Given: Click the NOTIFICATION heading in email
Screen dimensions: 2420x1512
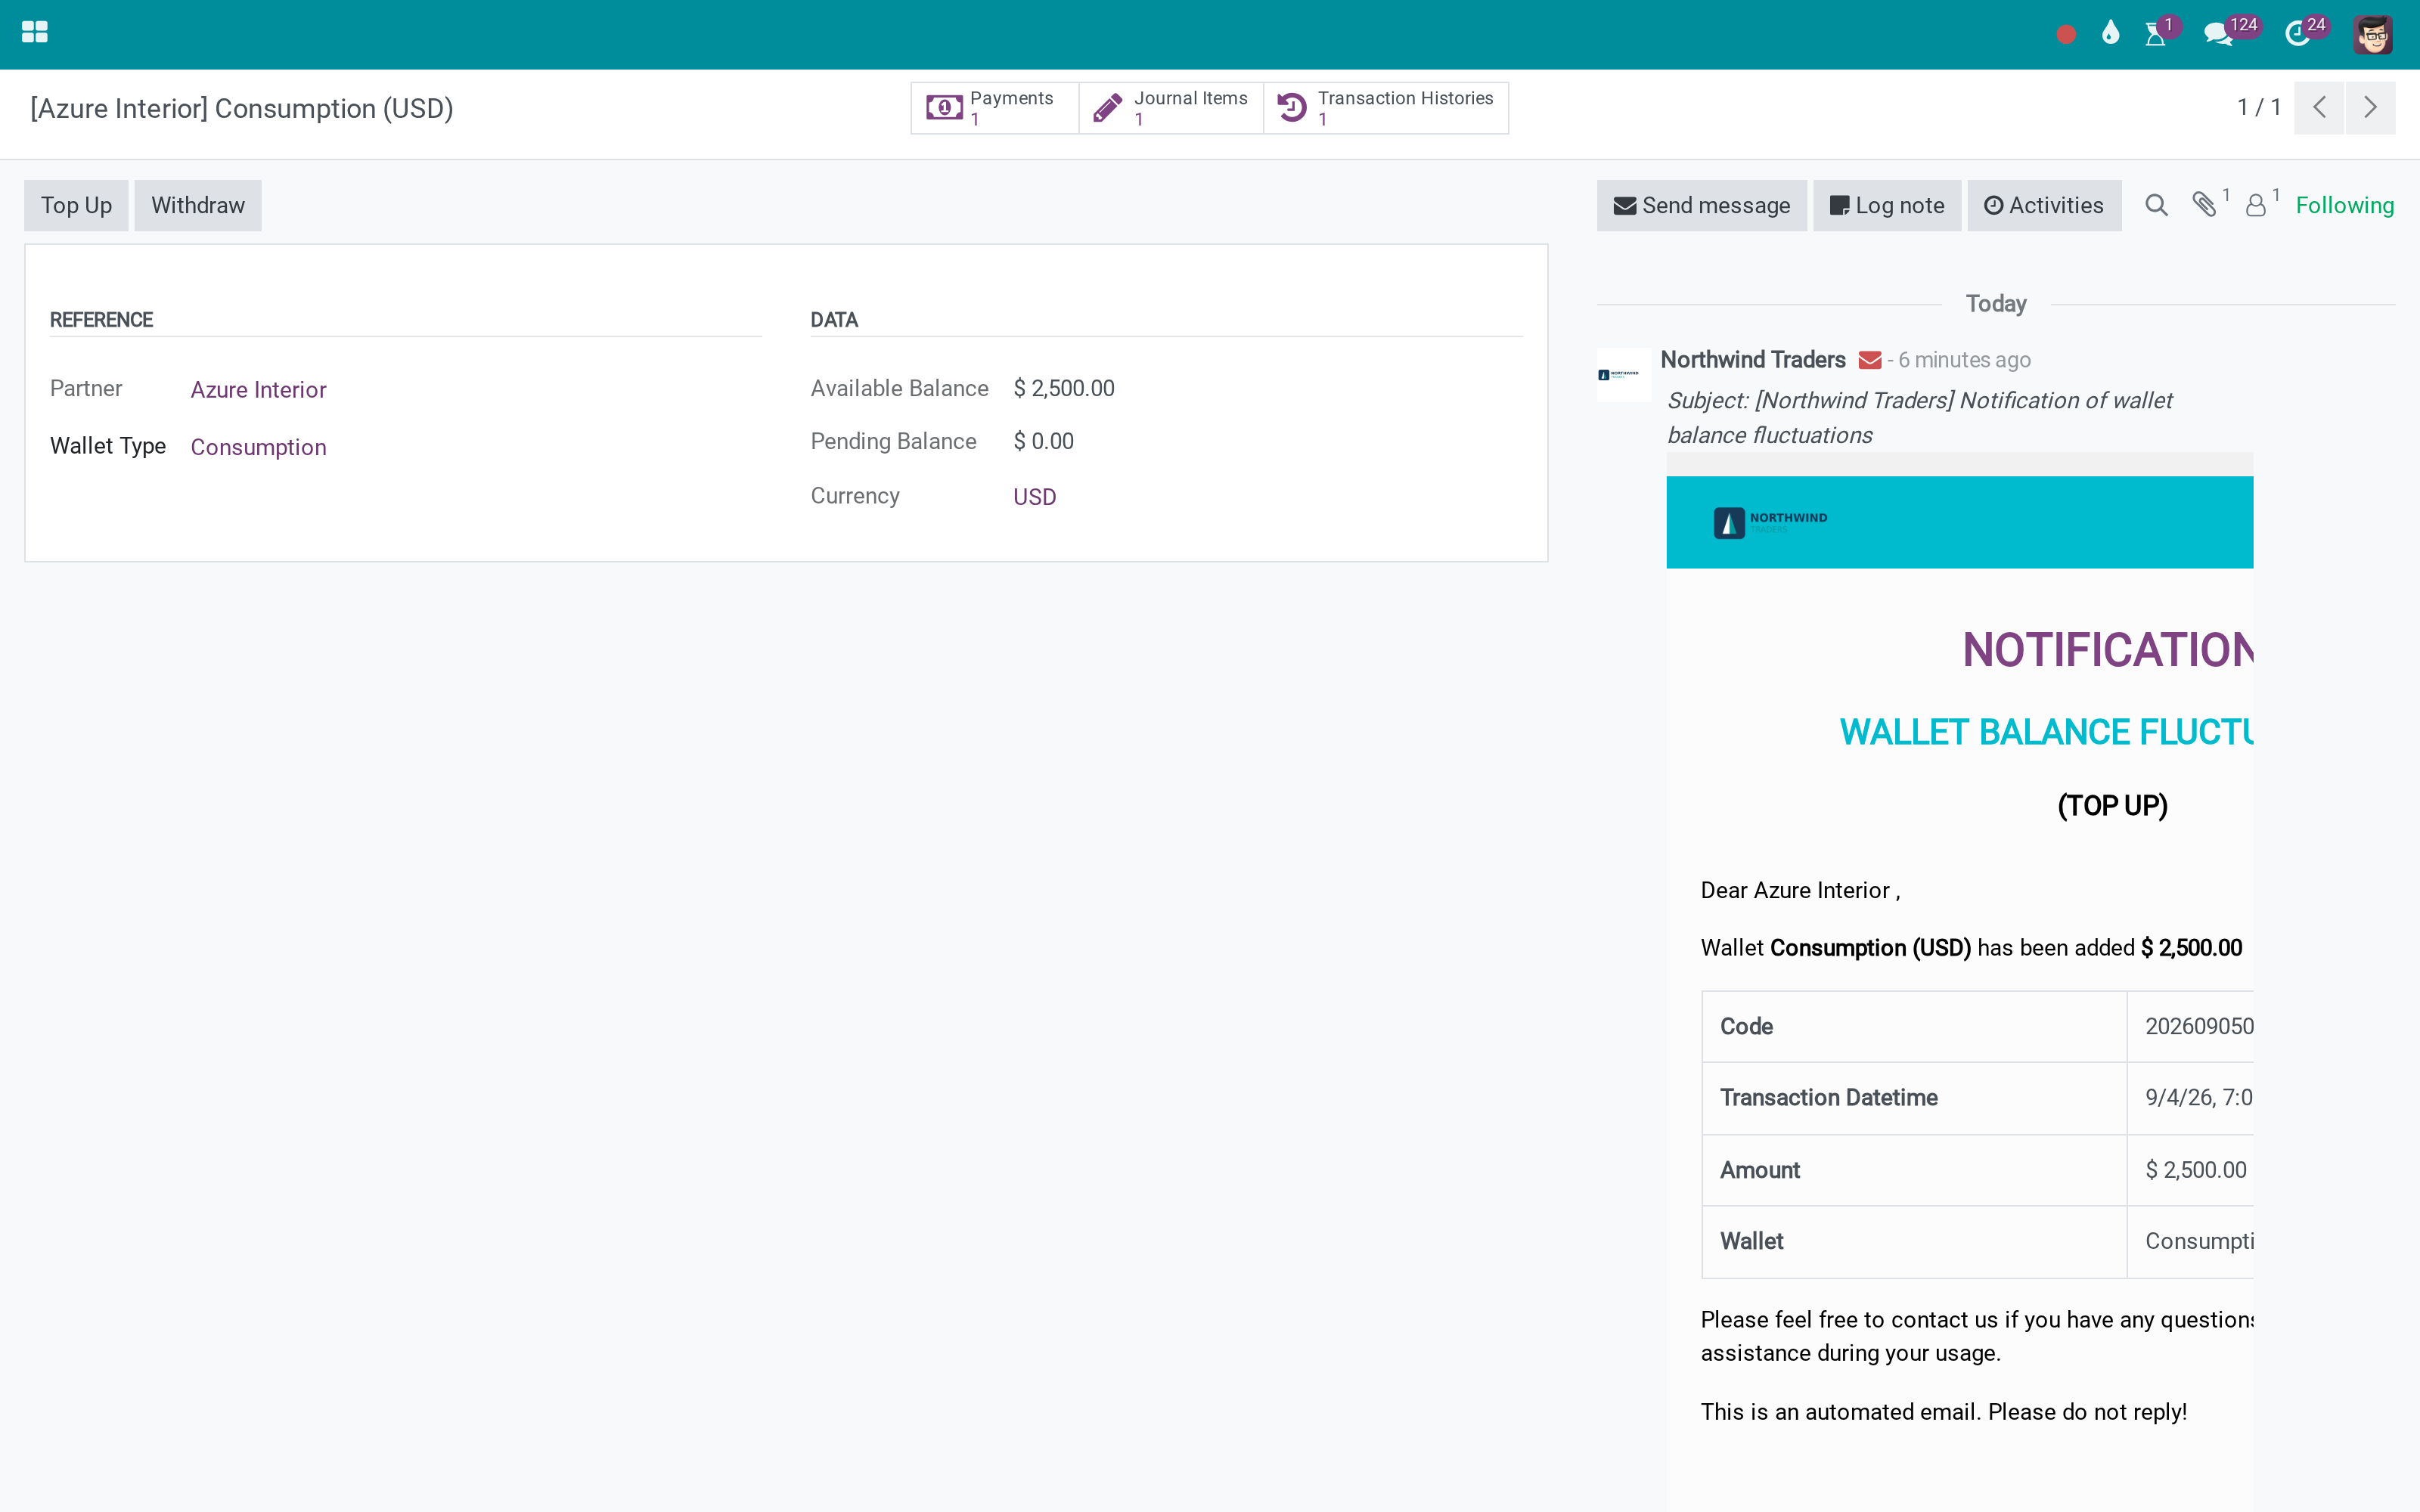Looking at the screenshot, I should tap(2107, 650).
